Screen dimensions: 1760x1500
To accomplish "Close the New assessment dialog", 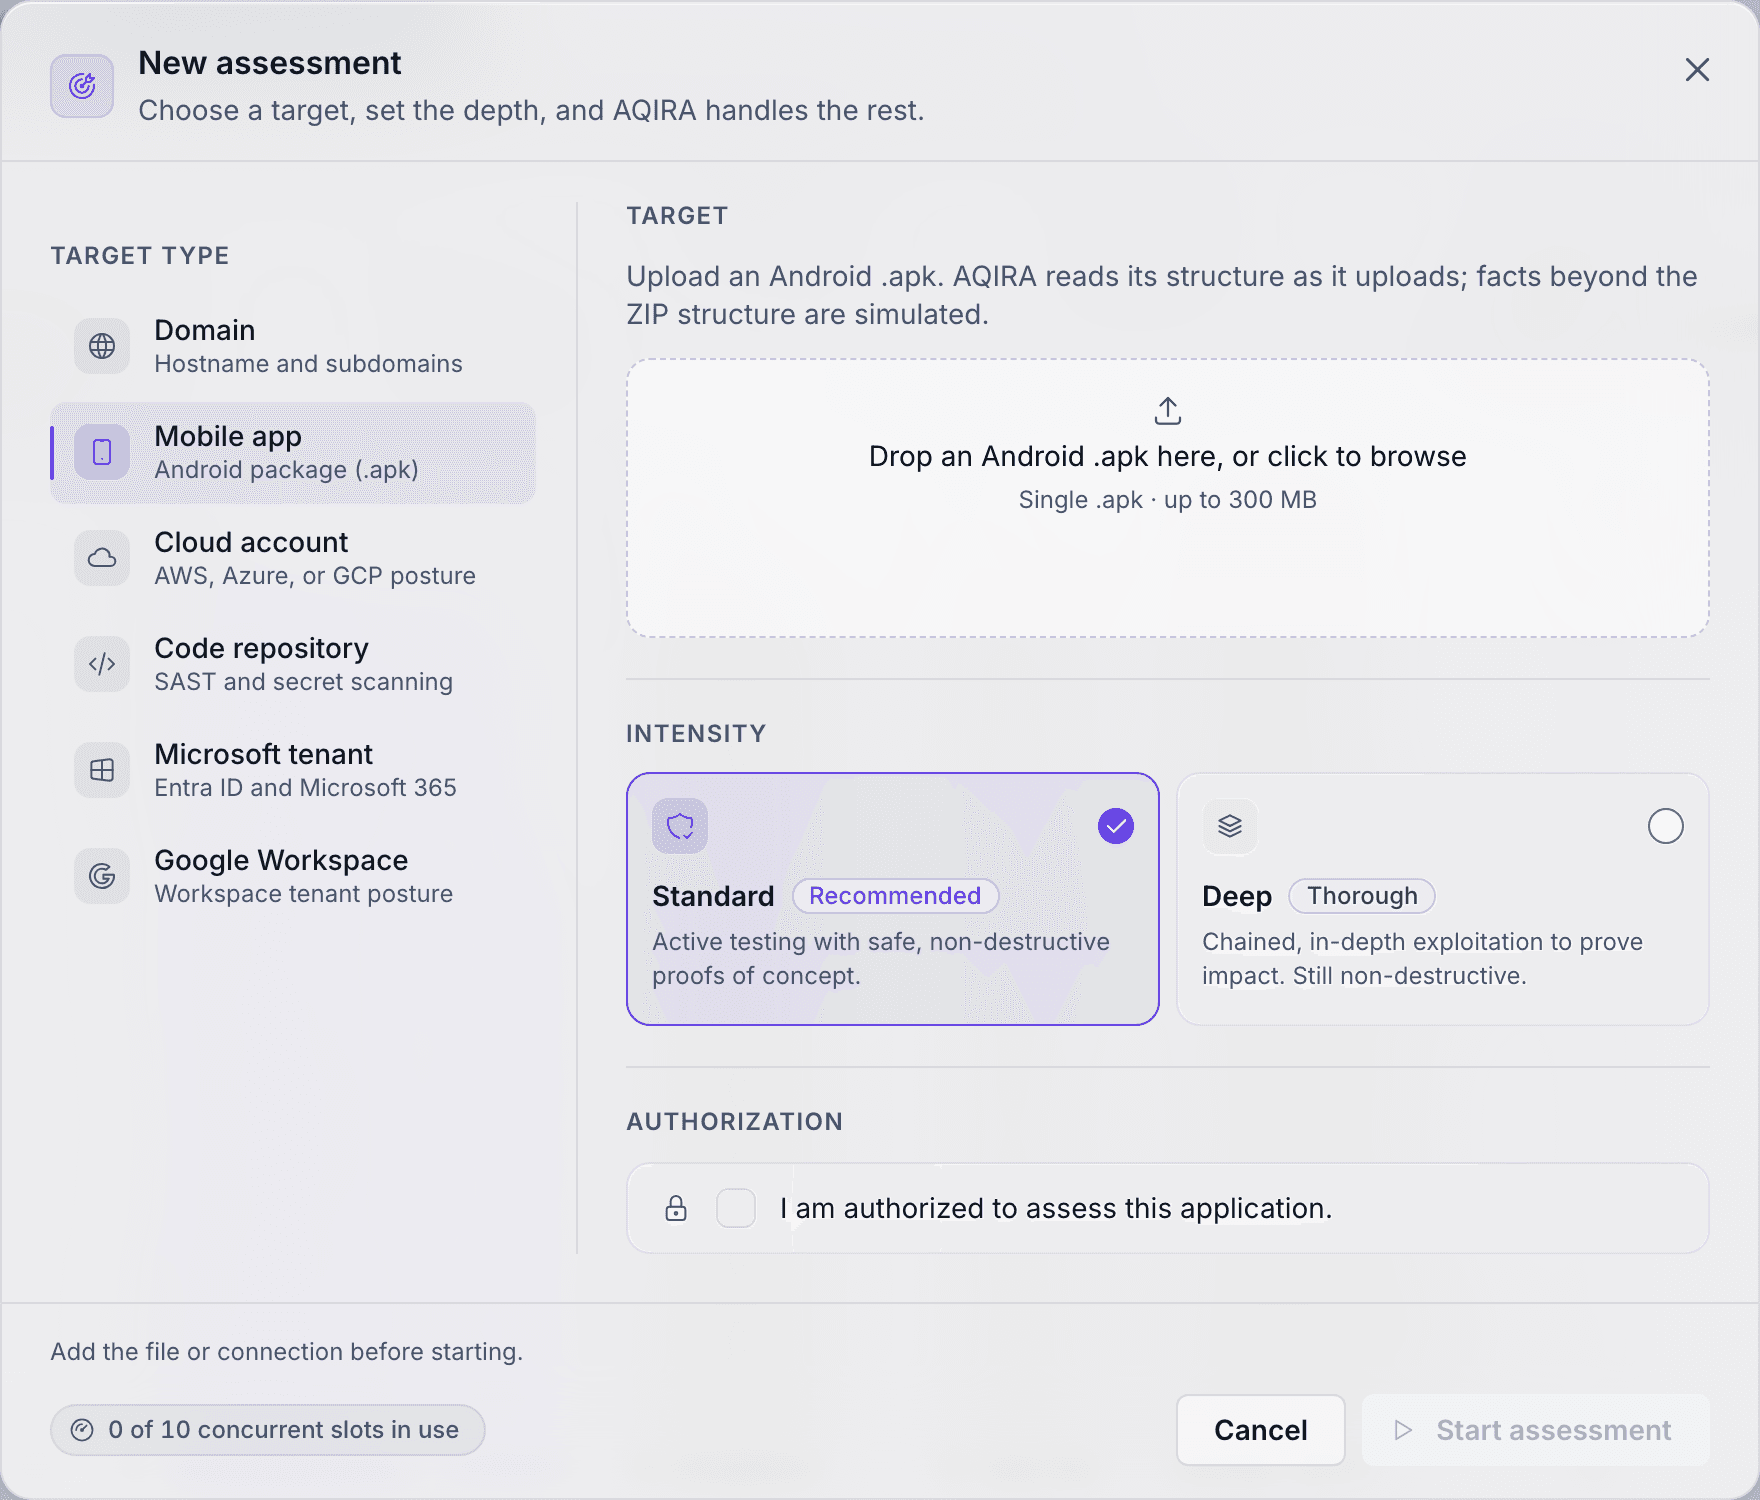I will pyautogui.click(x=1697, y=70).
